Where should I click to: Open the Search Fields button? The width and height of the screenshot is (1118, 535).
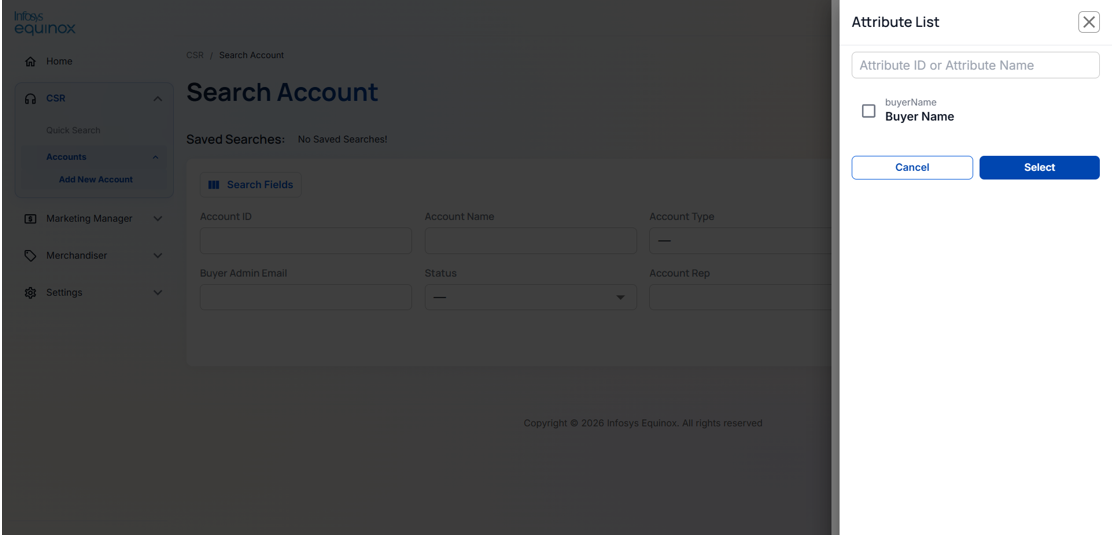pyautogui.click(x=250, y=185)
